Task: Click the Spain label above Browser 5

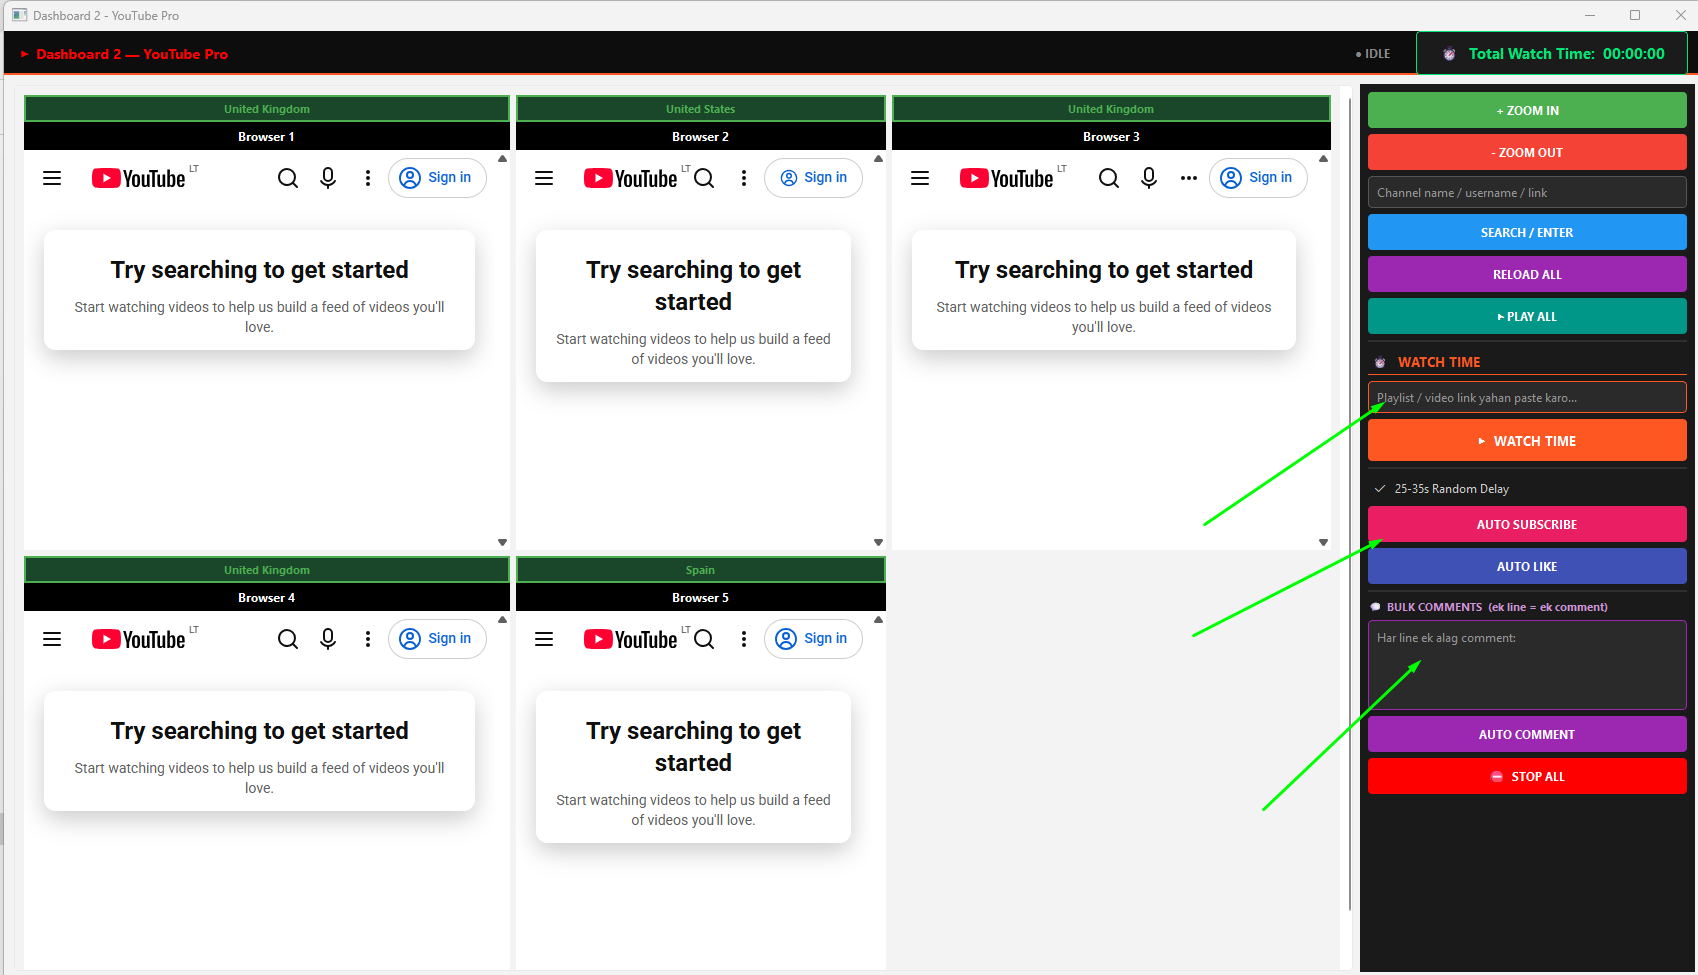Action: (700, 570)
